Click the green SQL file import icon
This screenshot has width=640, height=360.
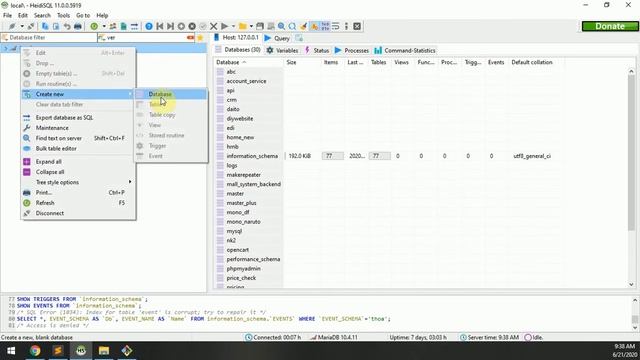point(123,26)
